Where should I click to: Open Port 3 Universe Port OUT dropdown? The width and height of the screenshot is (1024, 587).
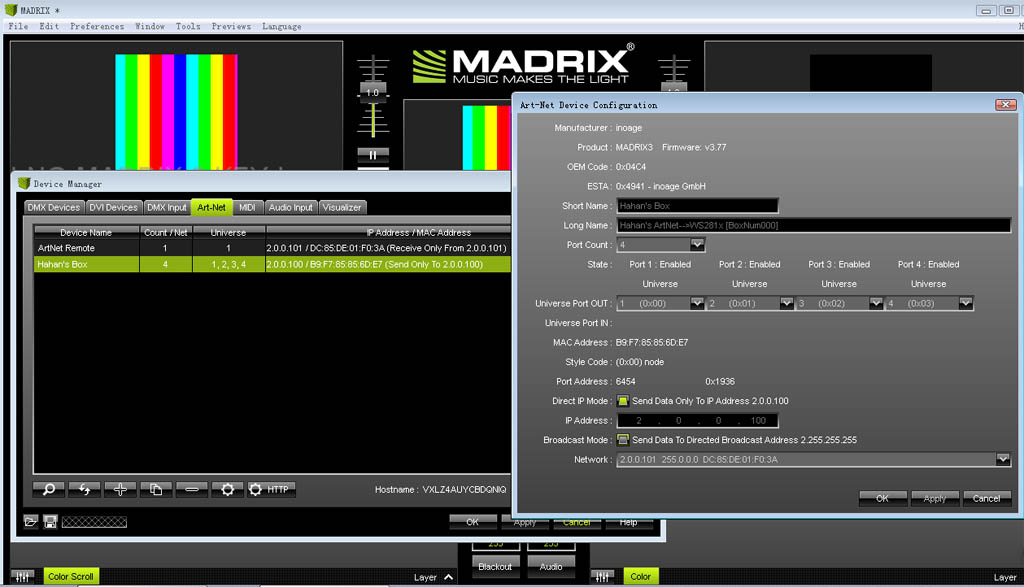click(876, 304)
